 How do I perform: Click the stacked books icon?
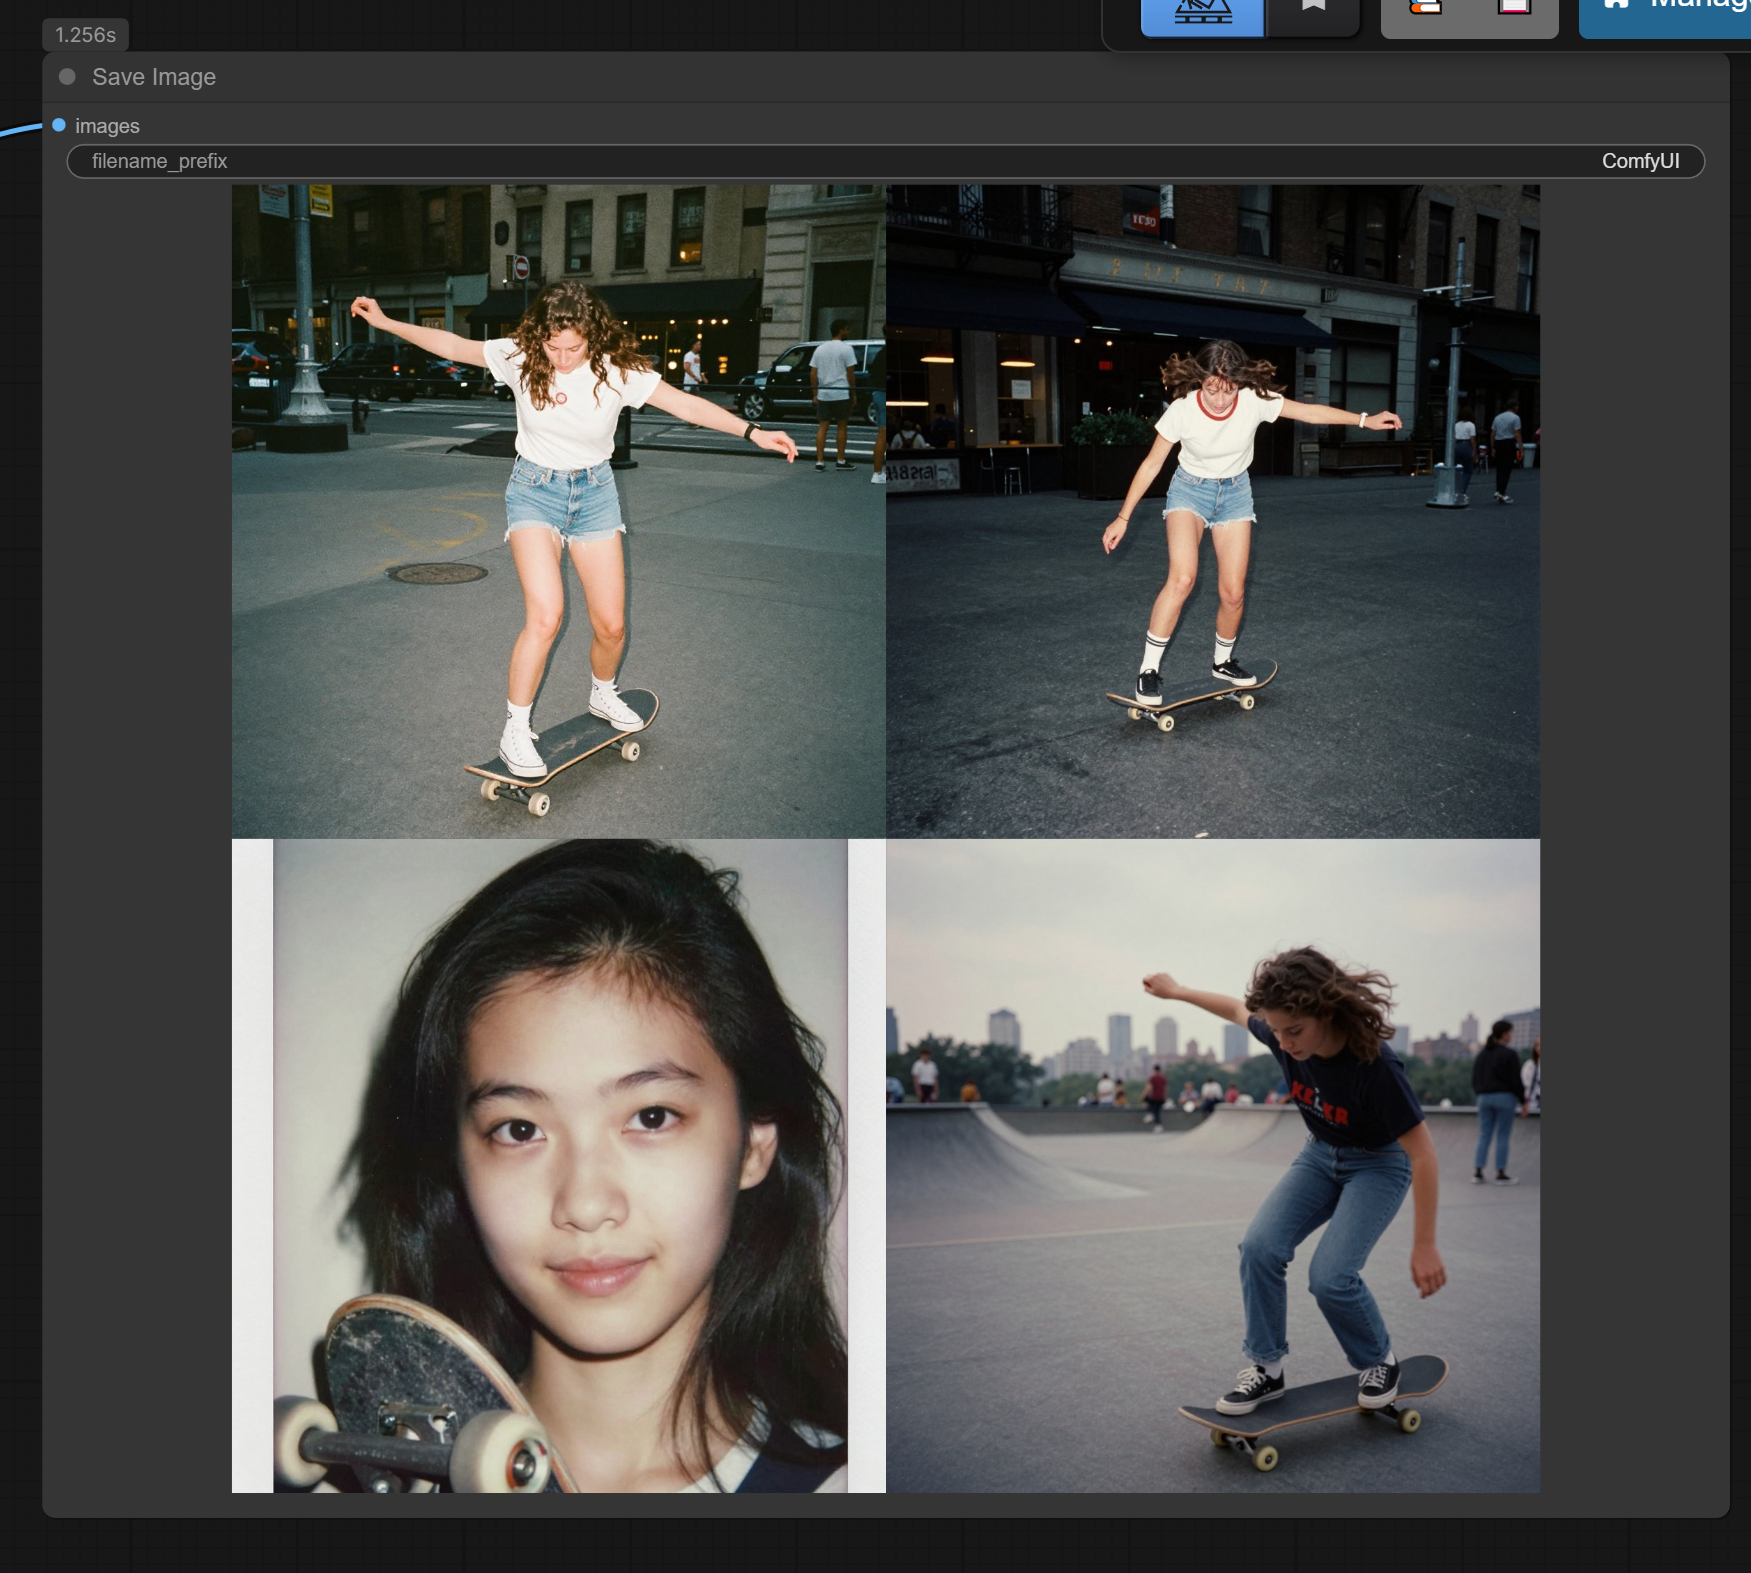(x=1425, y=10)
